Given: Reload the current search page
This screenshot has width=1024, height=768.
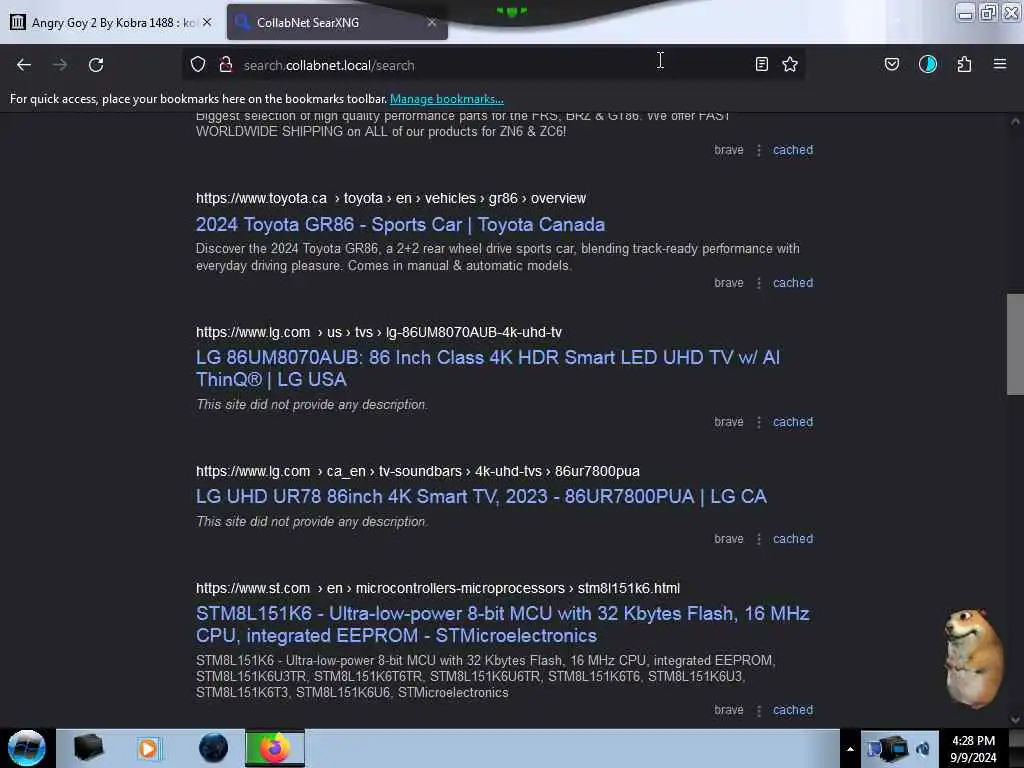Looking at the screenshot, I should [96, 65].
